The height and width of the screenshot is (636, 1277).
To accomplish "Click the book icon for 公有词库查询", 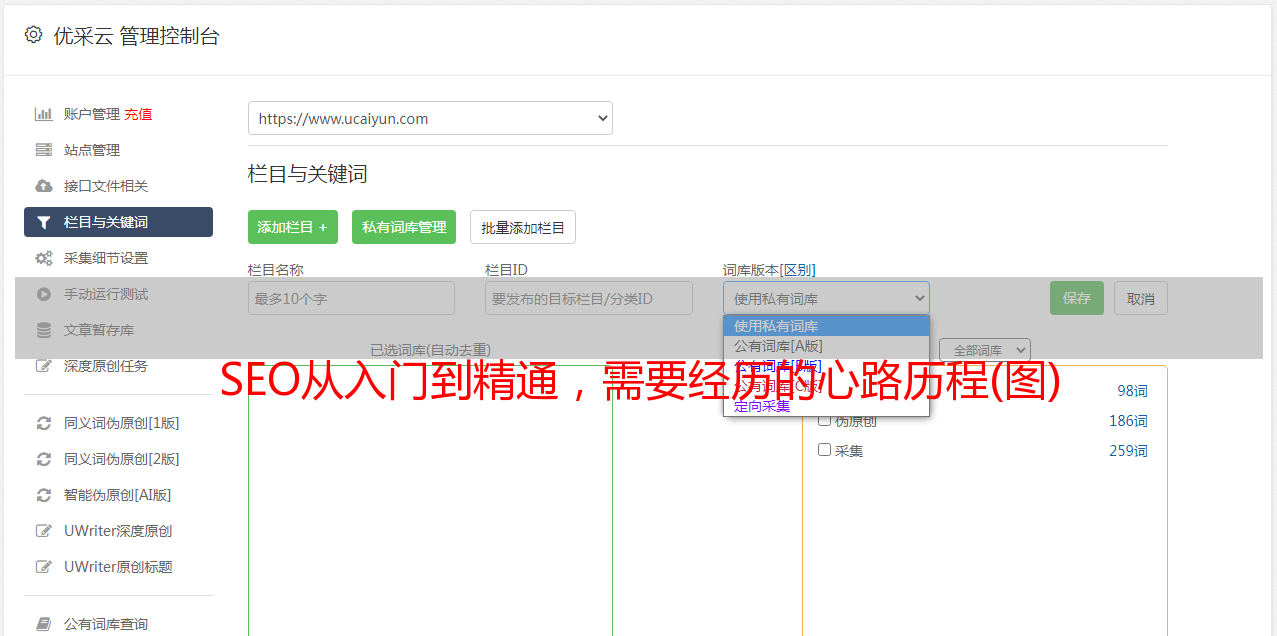I will pos(44,624).
